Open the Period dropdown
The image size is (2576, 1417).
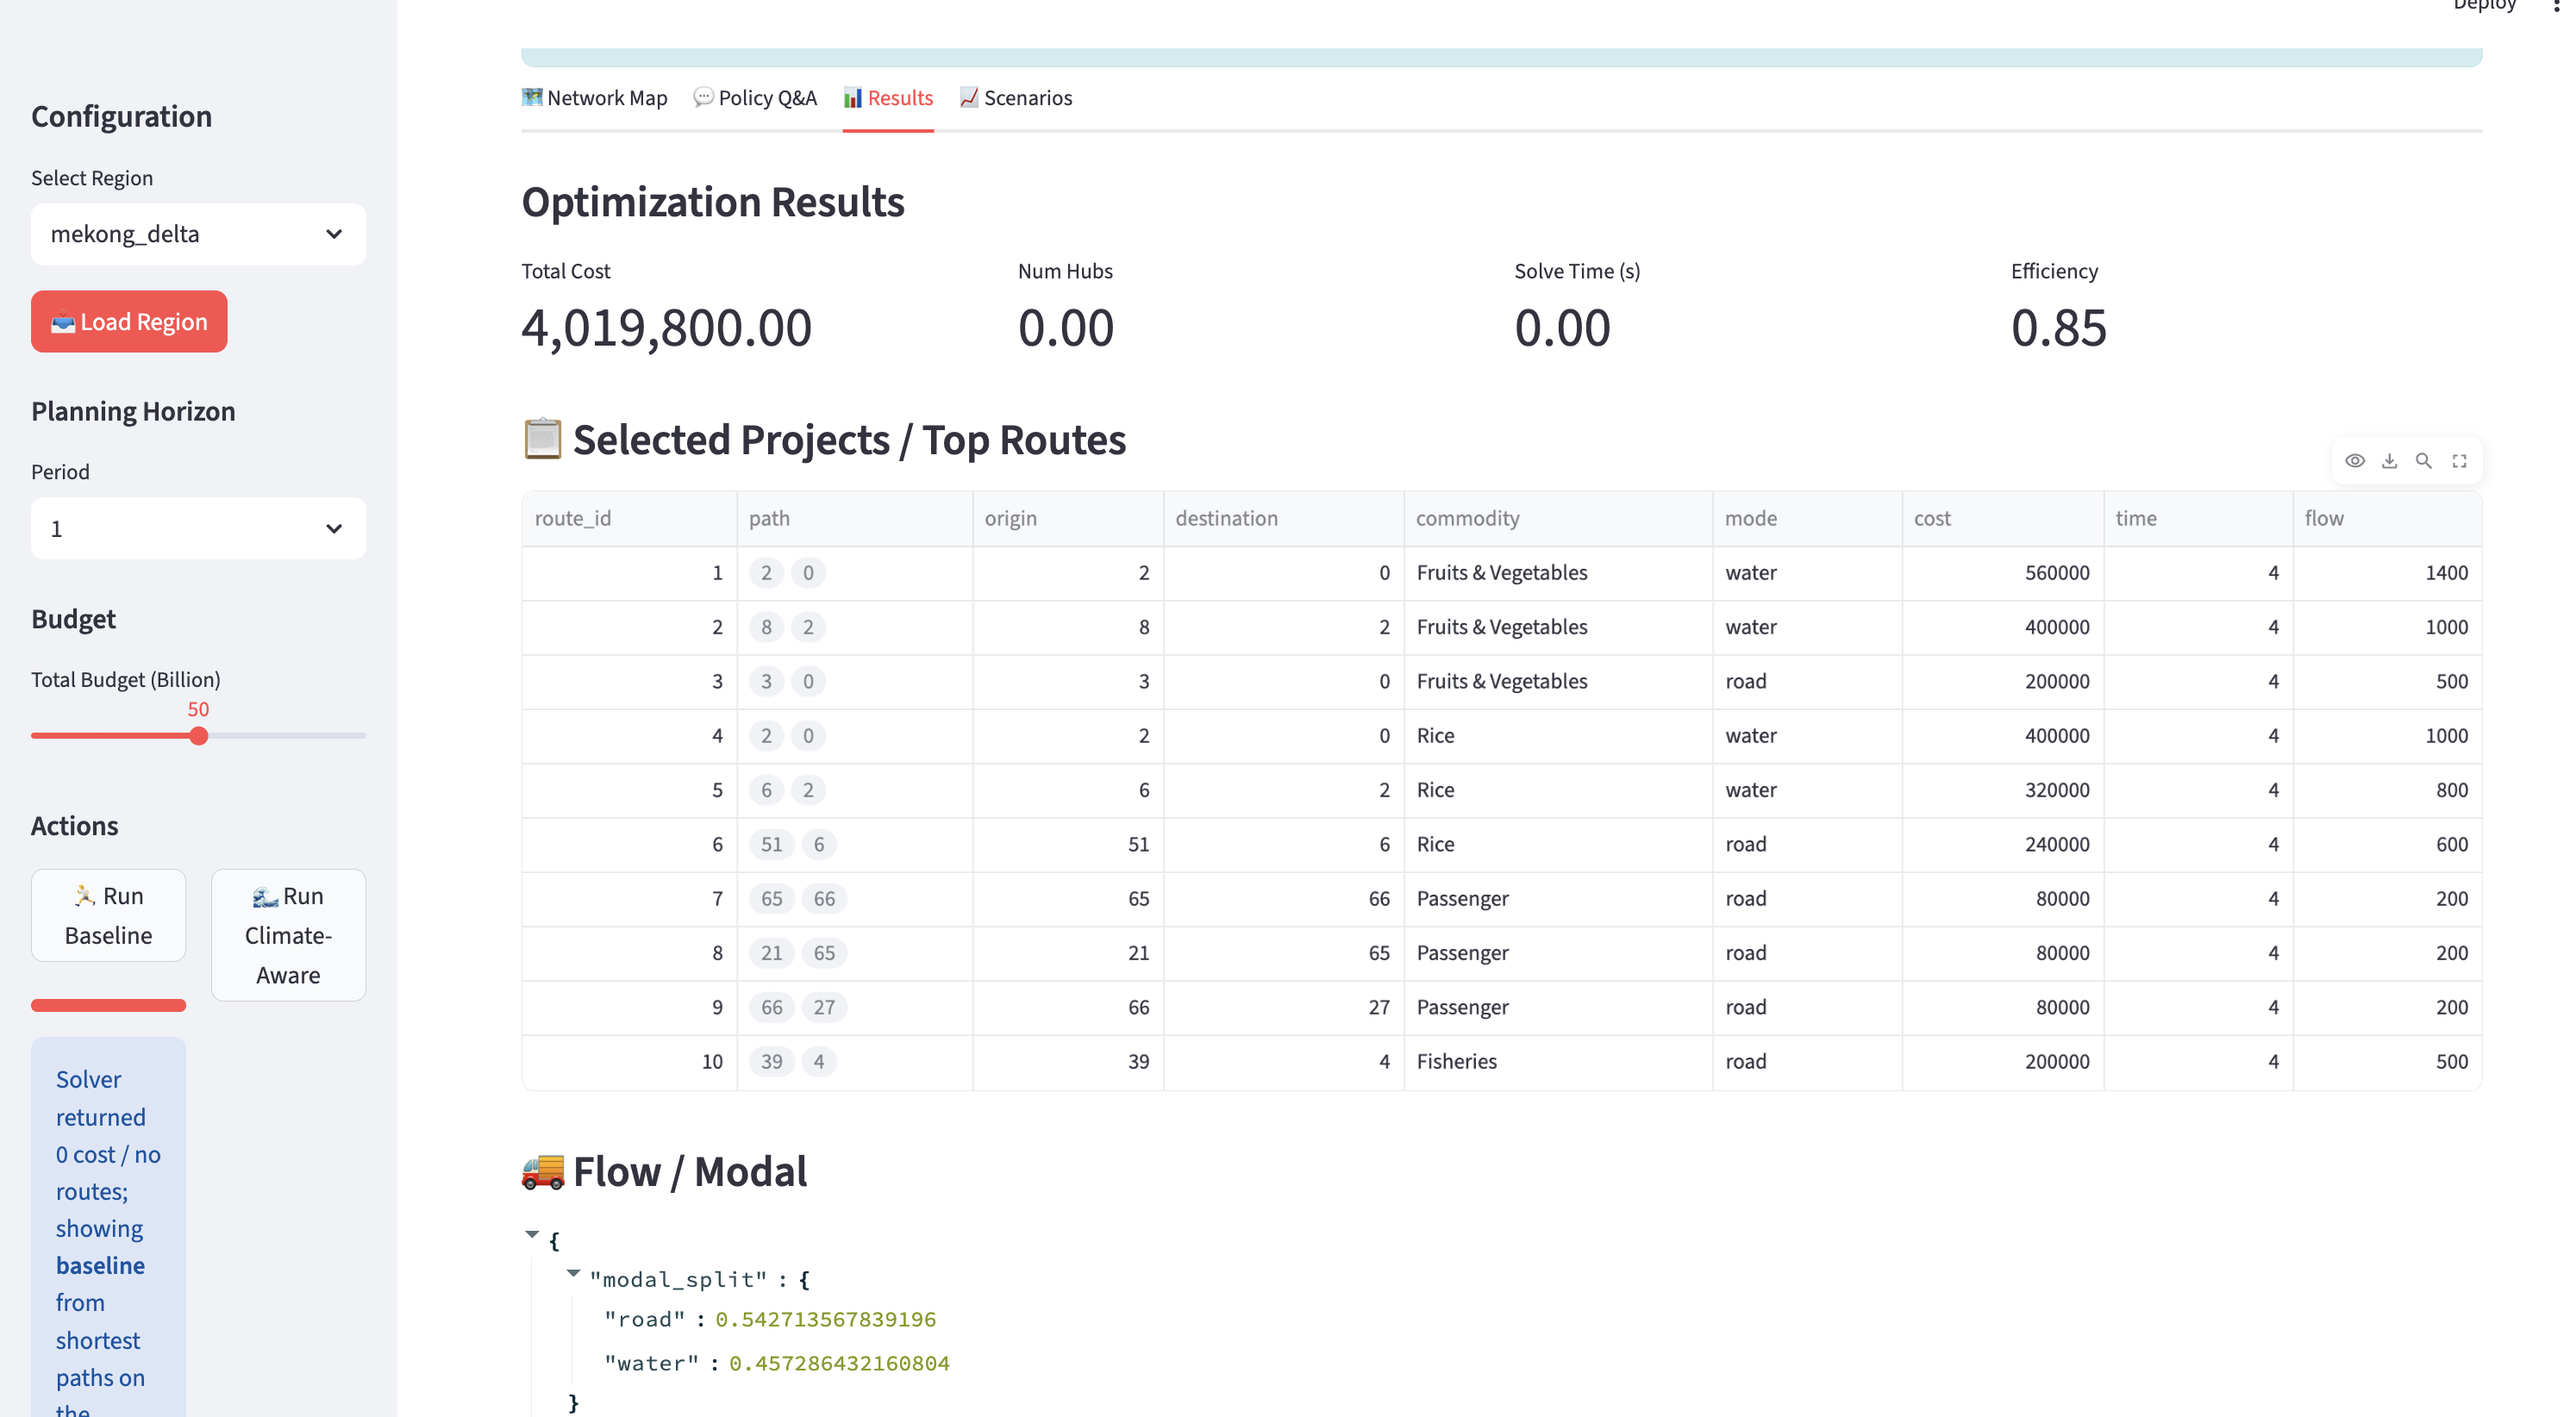point(198,528)
